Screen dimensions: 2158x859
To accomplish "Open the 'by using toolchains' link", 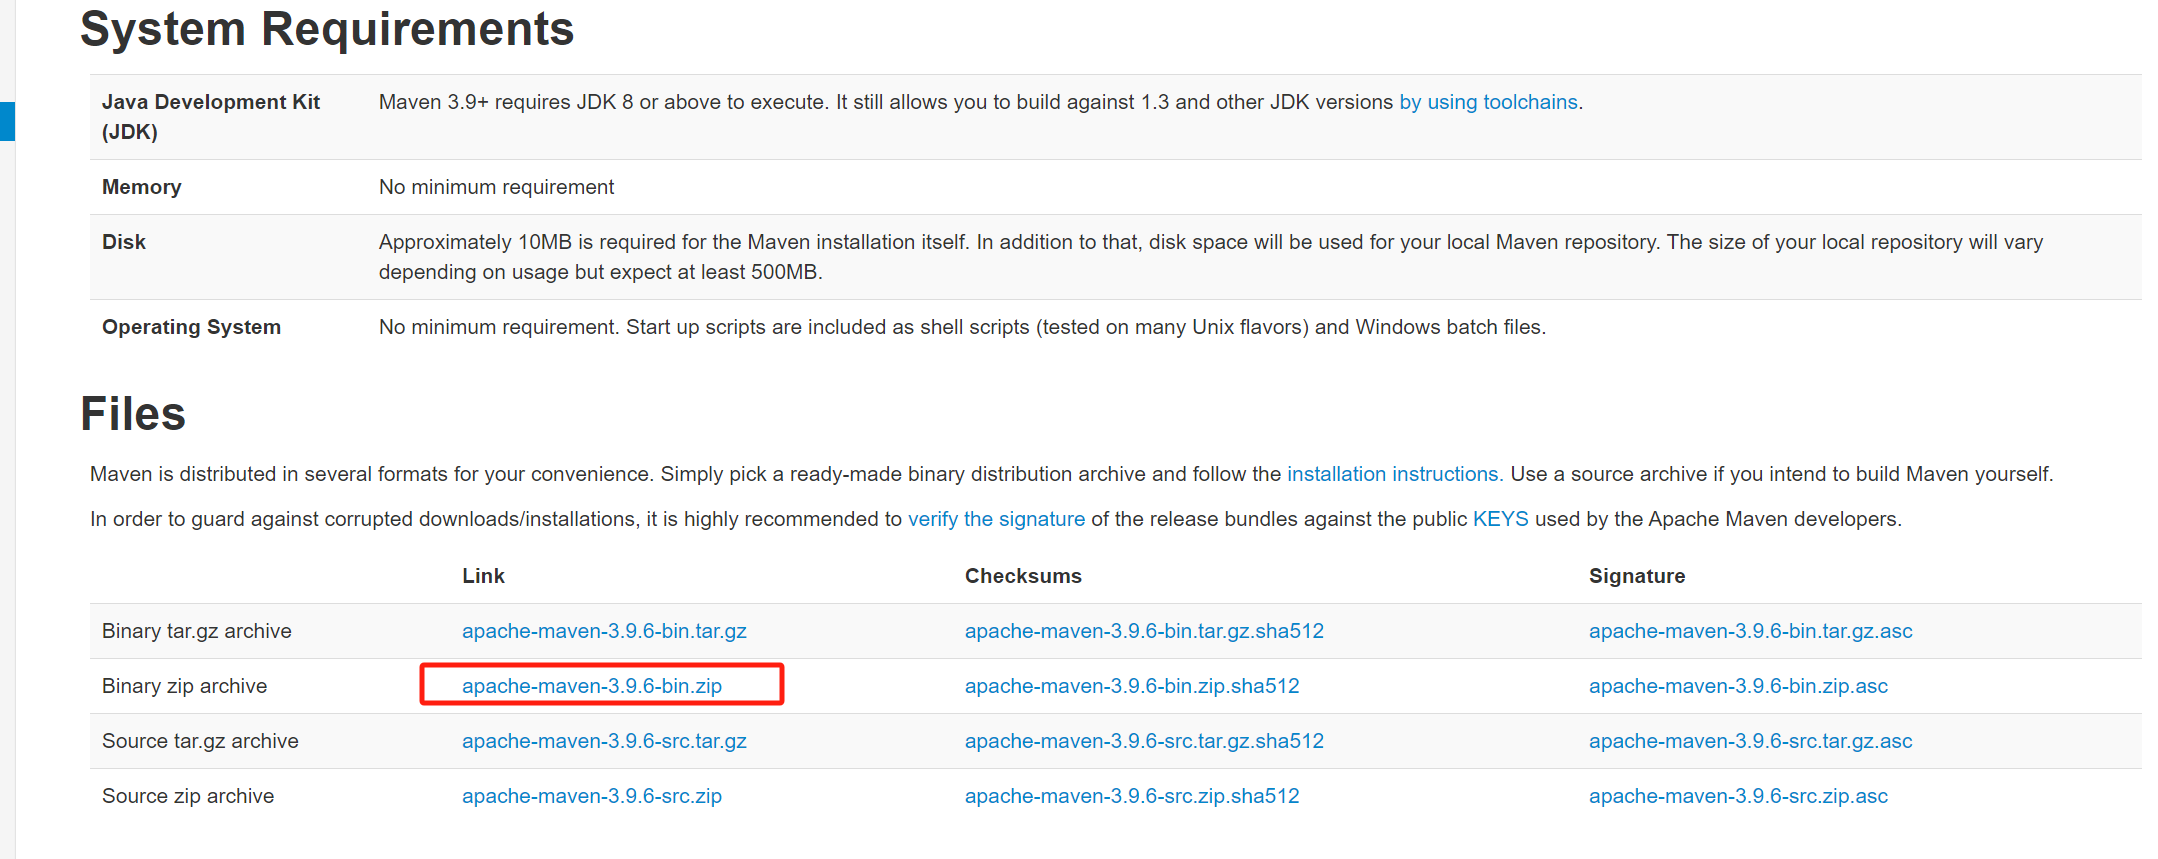I will (1488, 102).
